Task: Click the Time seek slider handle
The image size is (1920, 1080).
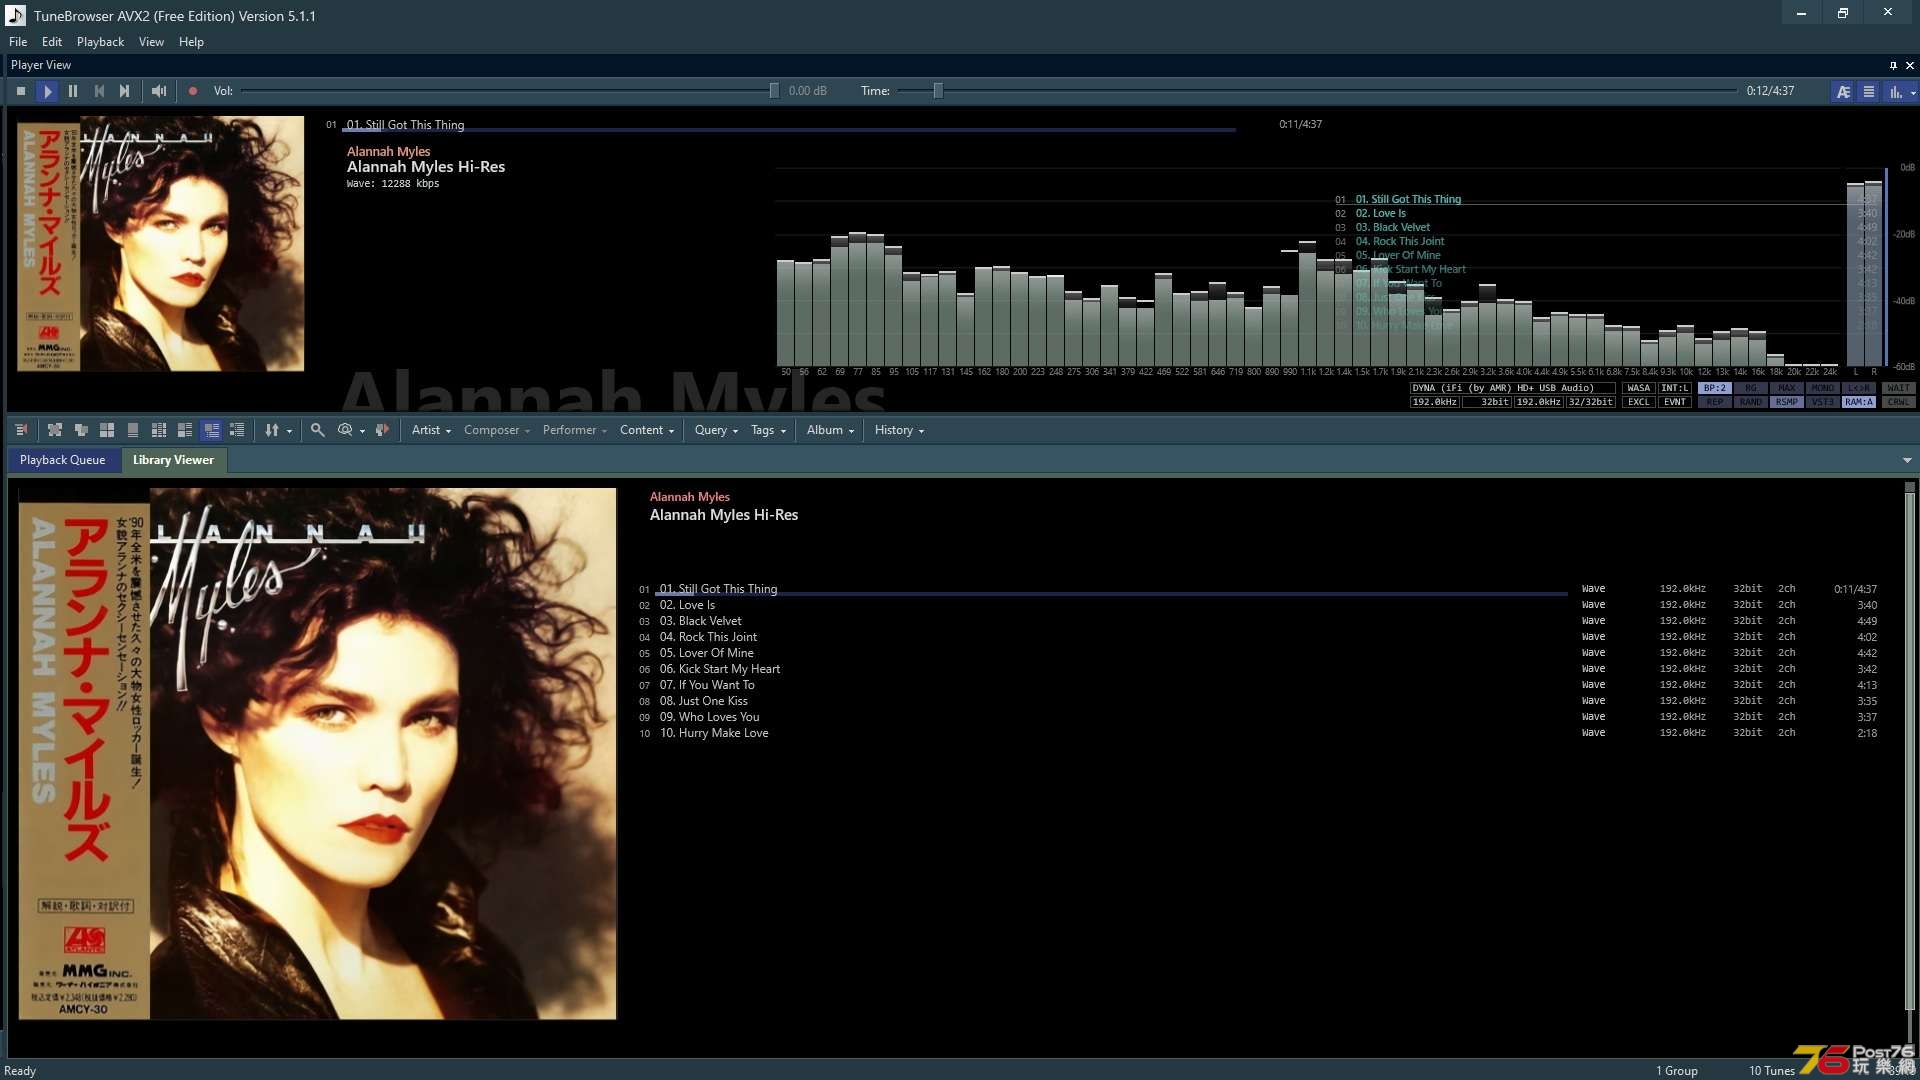Action: (x=938, y=91)
